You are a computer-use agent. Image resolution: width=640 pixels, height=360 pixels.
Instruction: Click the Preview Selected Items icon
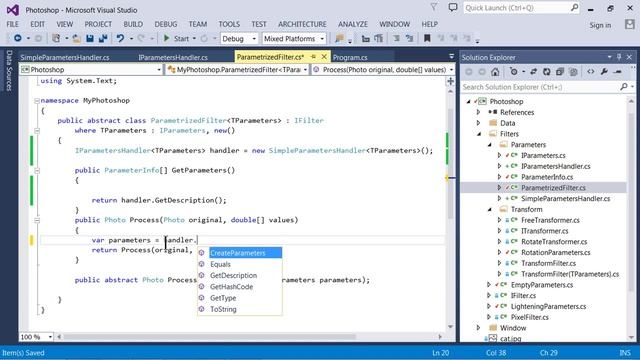(x=618, y=72)
